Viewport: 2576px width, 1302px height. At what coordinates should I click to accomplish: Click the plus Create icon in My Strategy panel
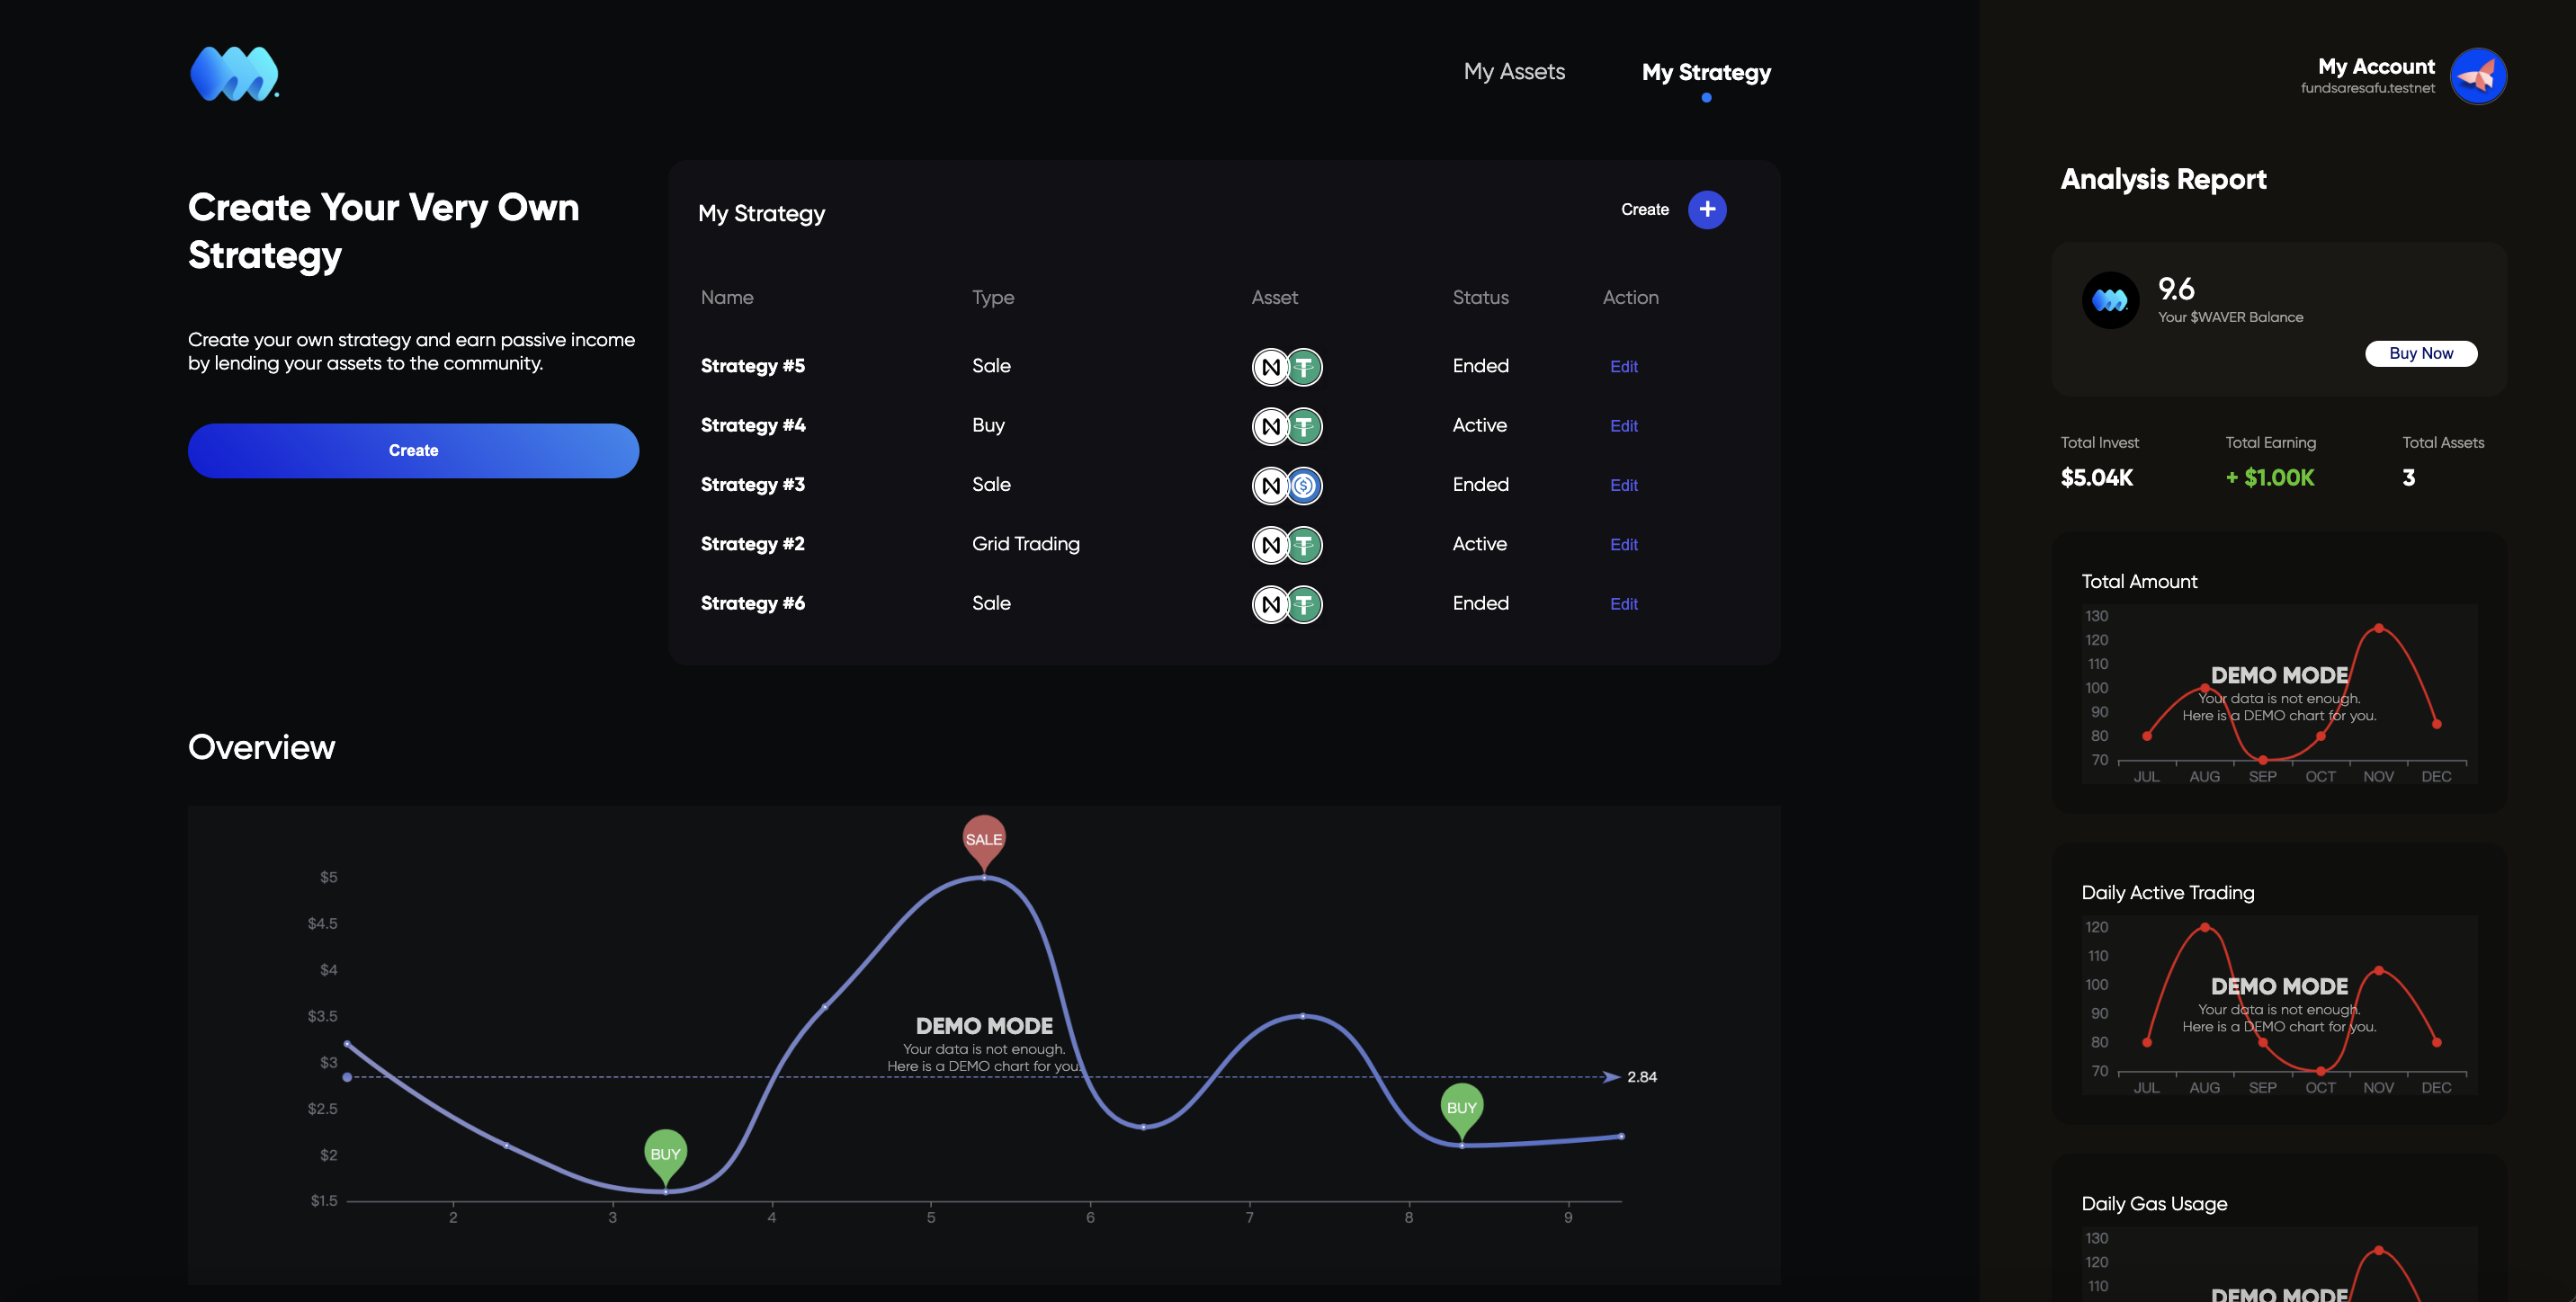click(x=1707, y=210)
